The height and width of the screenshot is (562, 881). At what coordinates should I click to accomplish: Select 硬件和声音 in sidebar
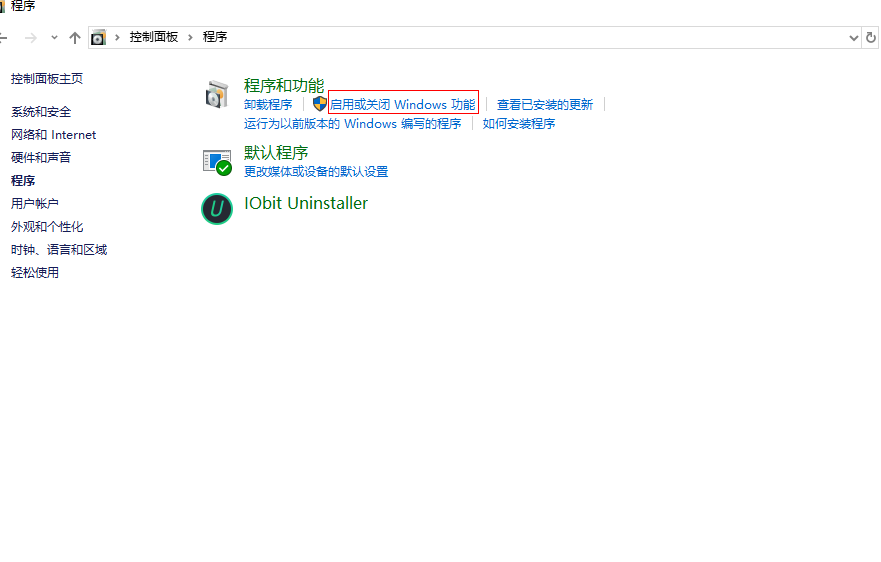pyautogui.click(x=41, y=157)
